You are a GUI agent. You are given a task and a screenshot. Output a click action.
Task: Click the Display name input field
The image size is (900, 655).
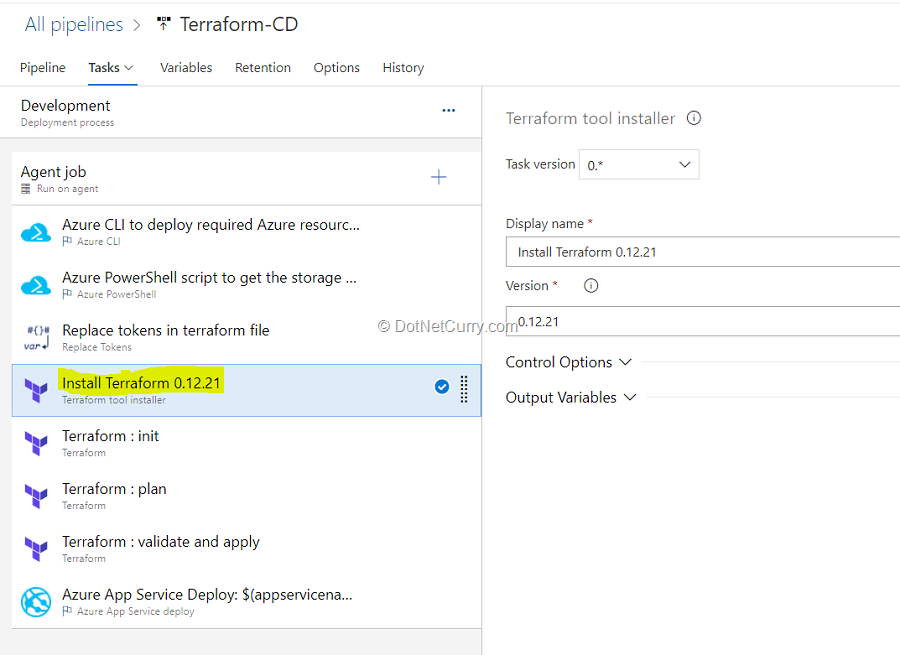(703, 252)
